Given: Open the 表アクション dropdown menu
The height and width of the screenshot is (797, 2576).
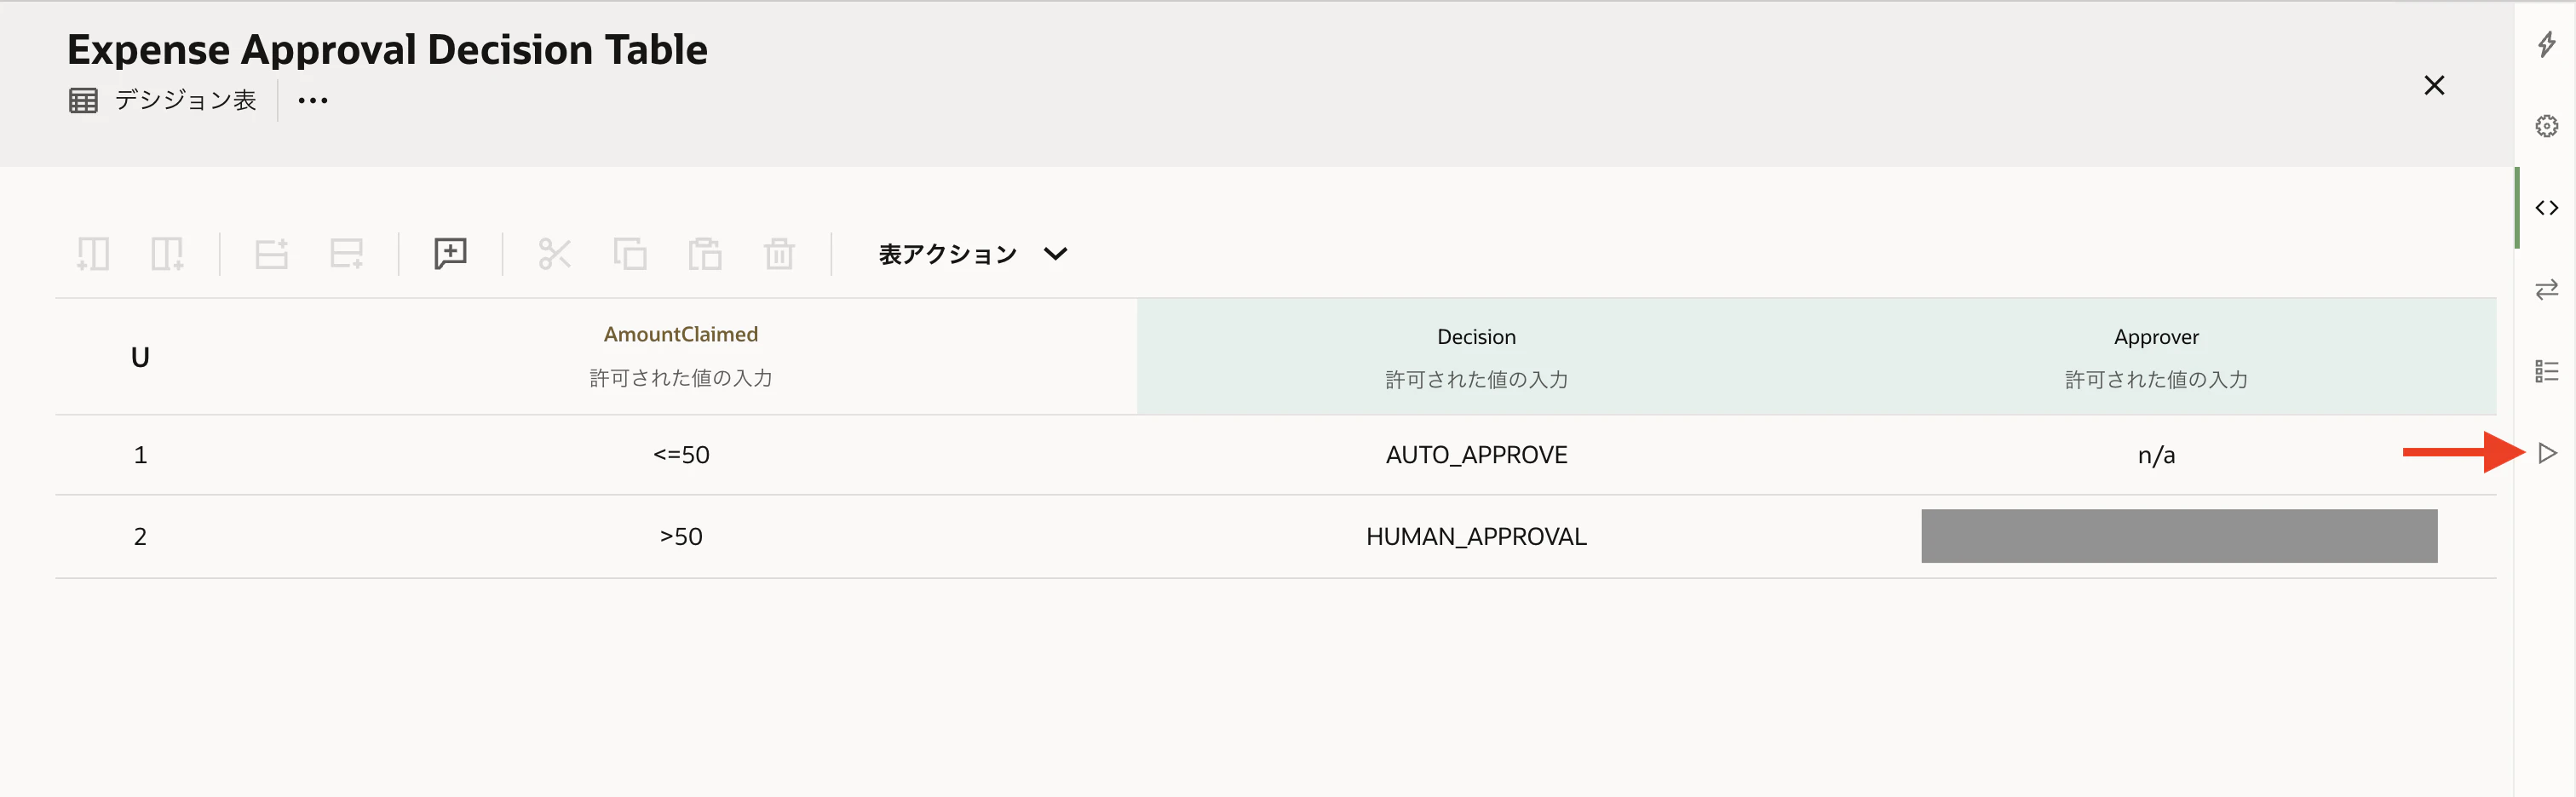Looking at the screenshot, I should tap(973, 254).
